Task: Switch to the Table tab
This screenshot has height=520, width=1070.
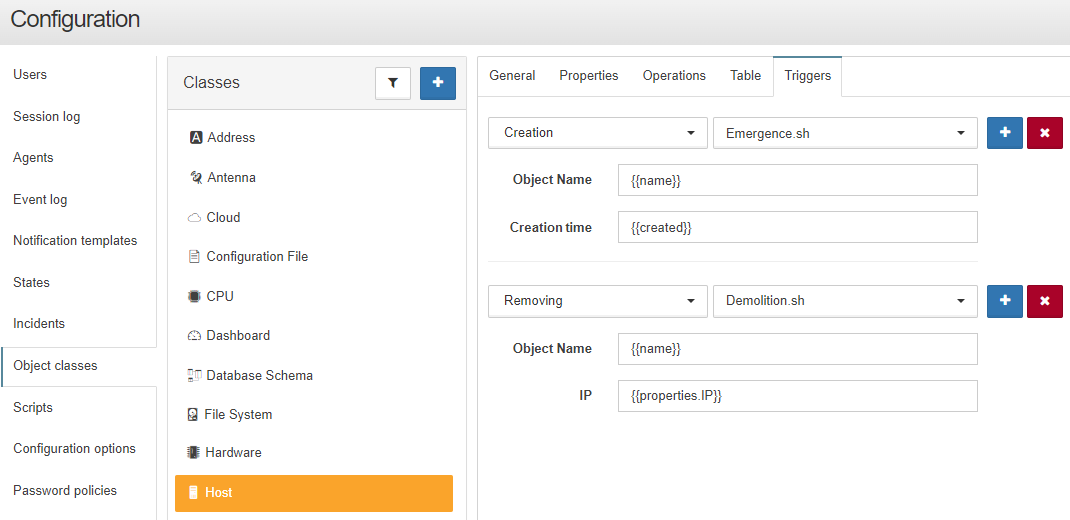Action: coord(745,76)
